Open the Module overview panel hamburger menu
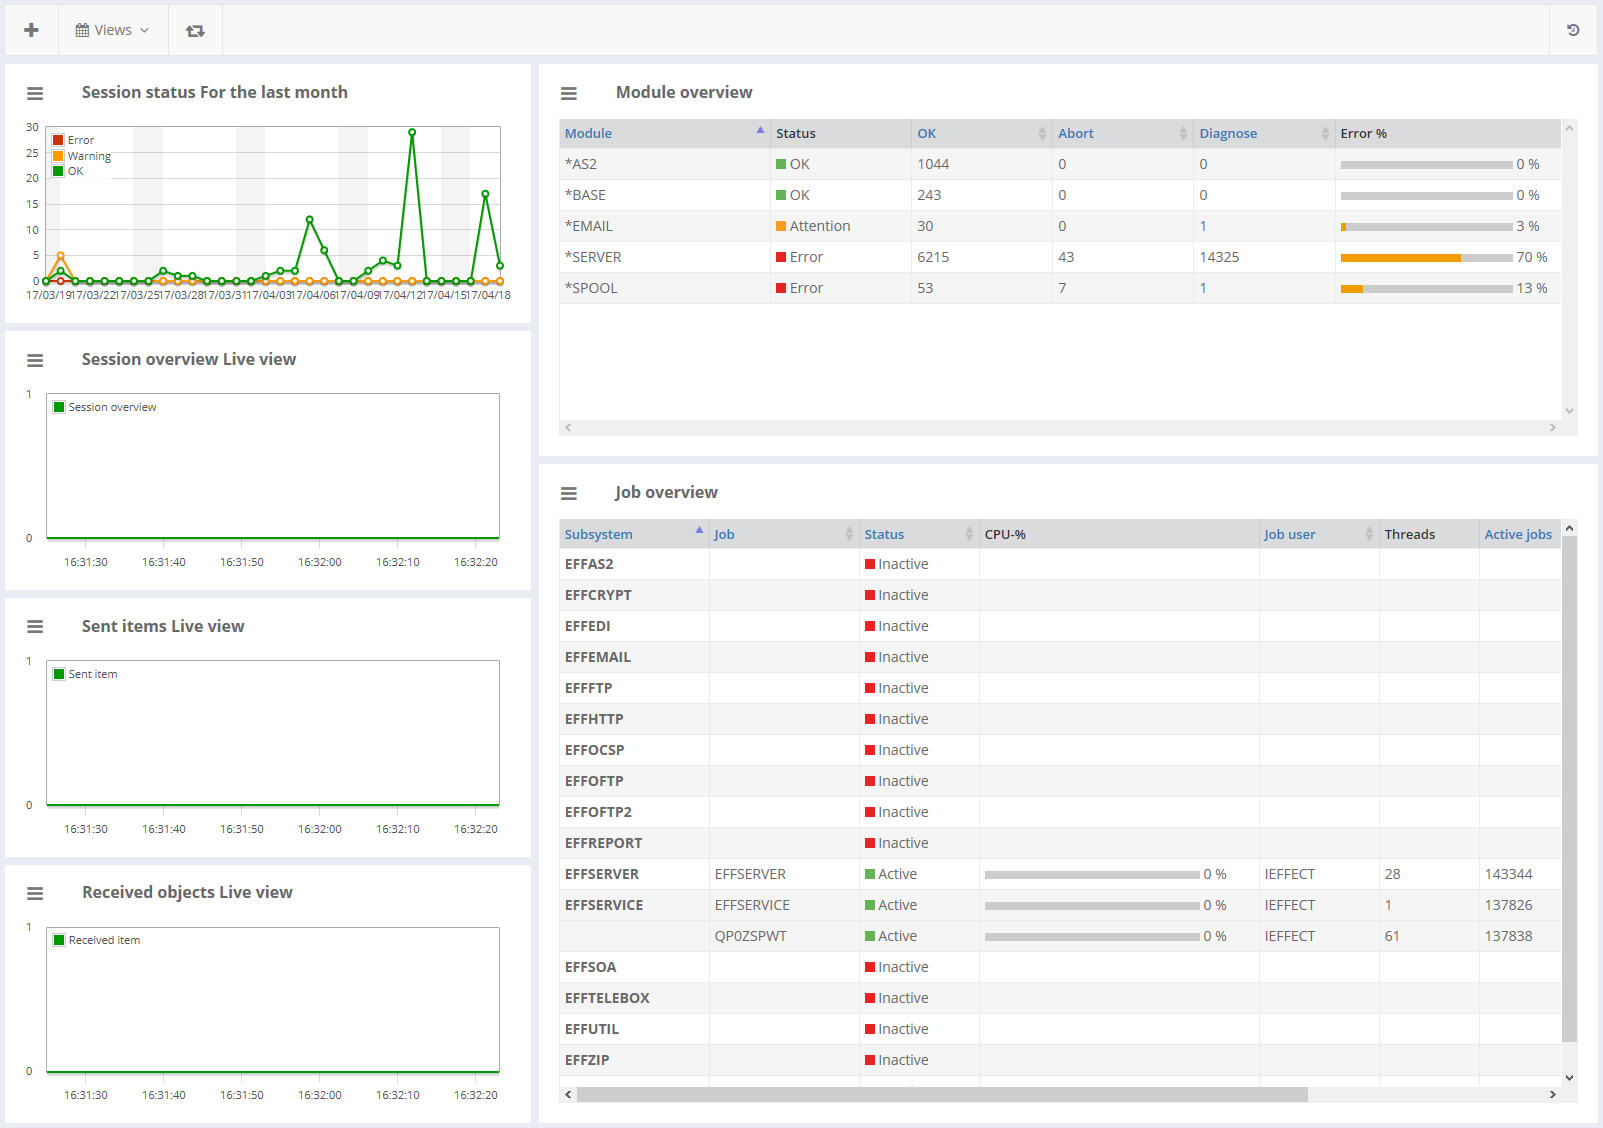The width and height of the screenshot is (1603, 1128). coord(569,93)
